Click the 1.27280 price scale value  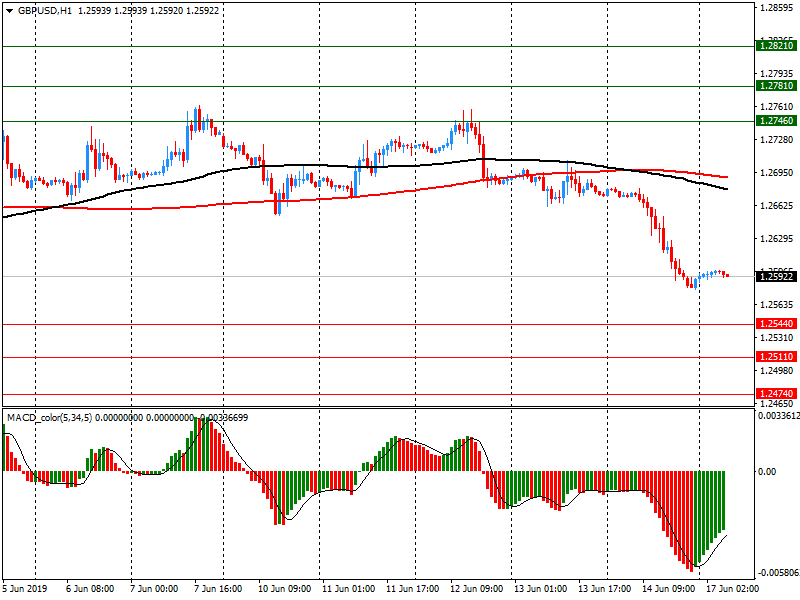[777, 140]
